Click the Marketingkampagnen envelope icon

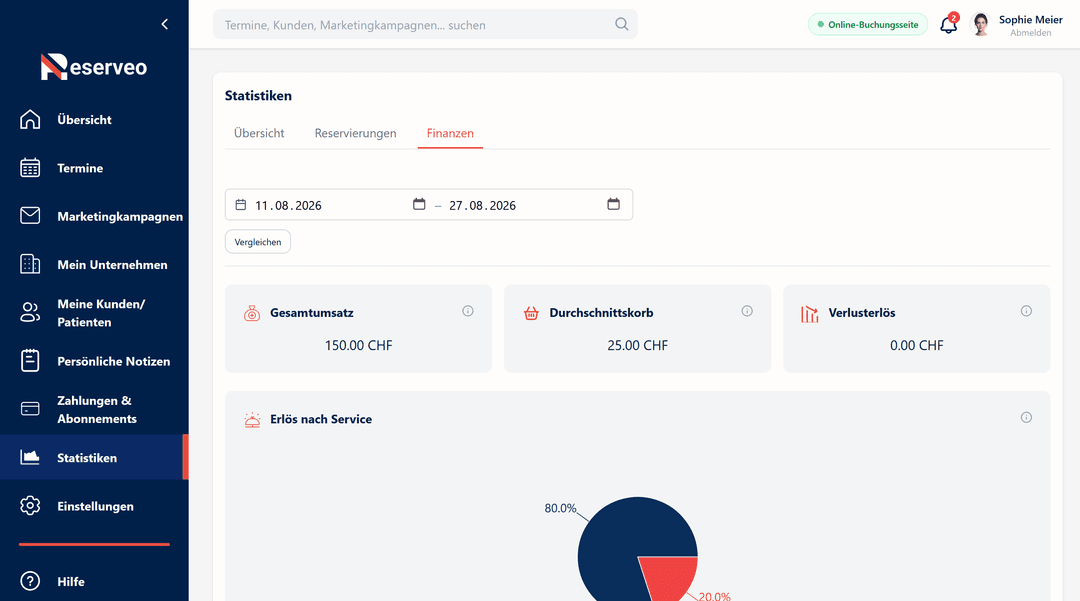pos(30,215)
